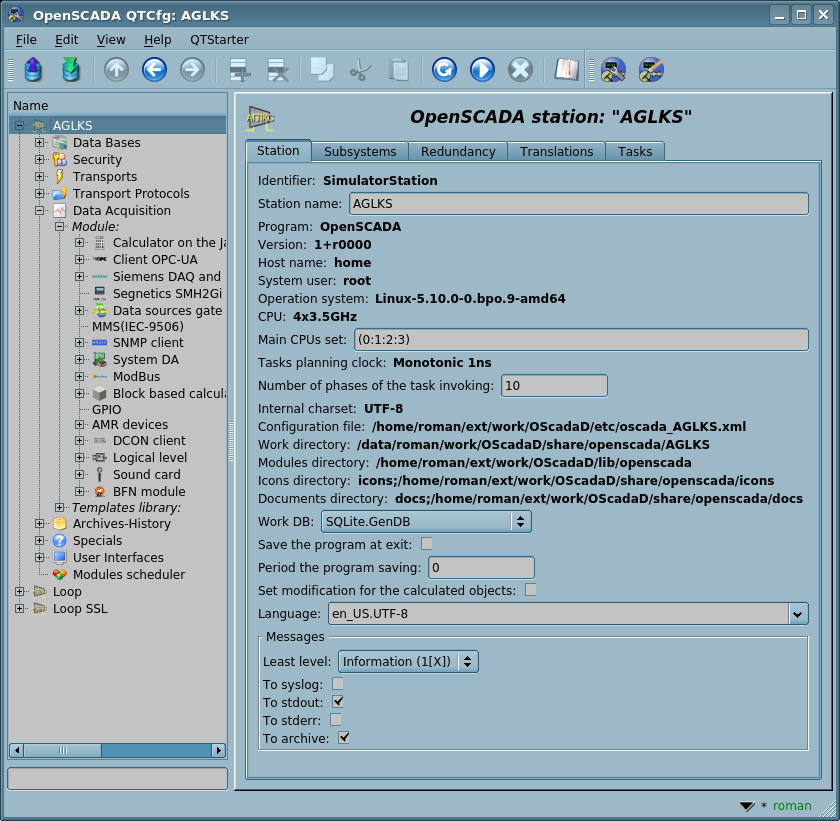
Task: Click the roman user label in status bar
Action: pos(792,806)
